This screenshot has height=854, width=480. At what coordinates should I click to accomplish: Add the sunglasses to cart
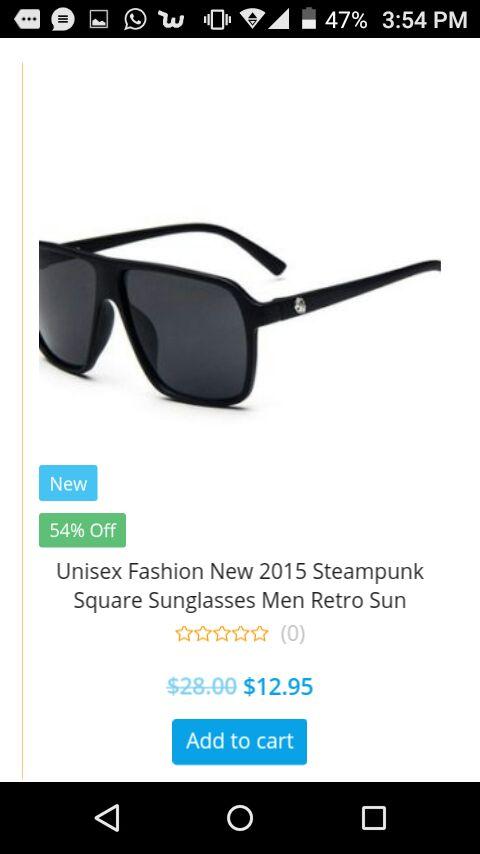(239, 741)
